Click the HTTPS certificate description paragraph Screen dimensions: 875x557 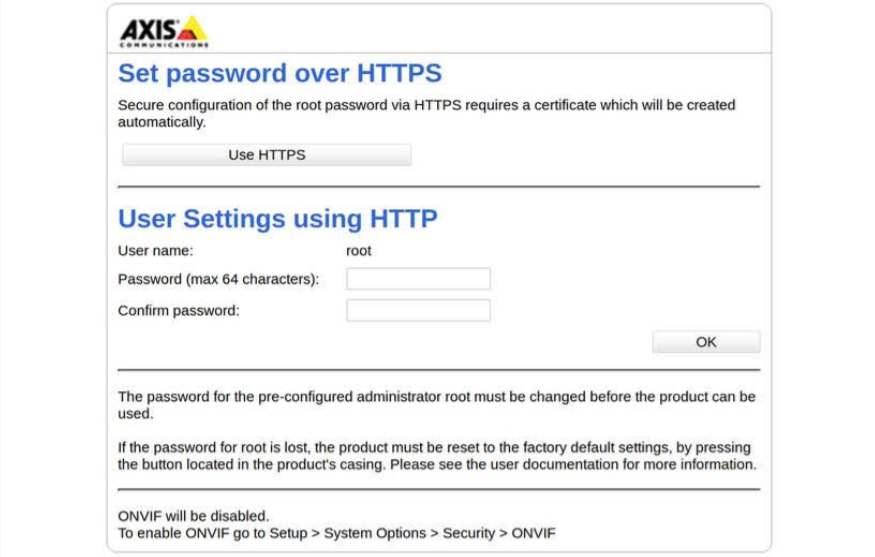[426, 113]
